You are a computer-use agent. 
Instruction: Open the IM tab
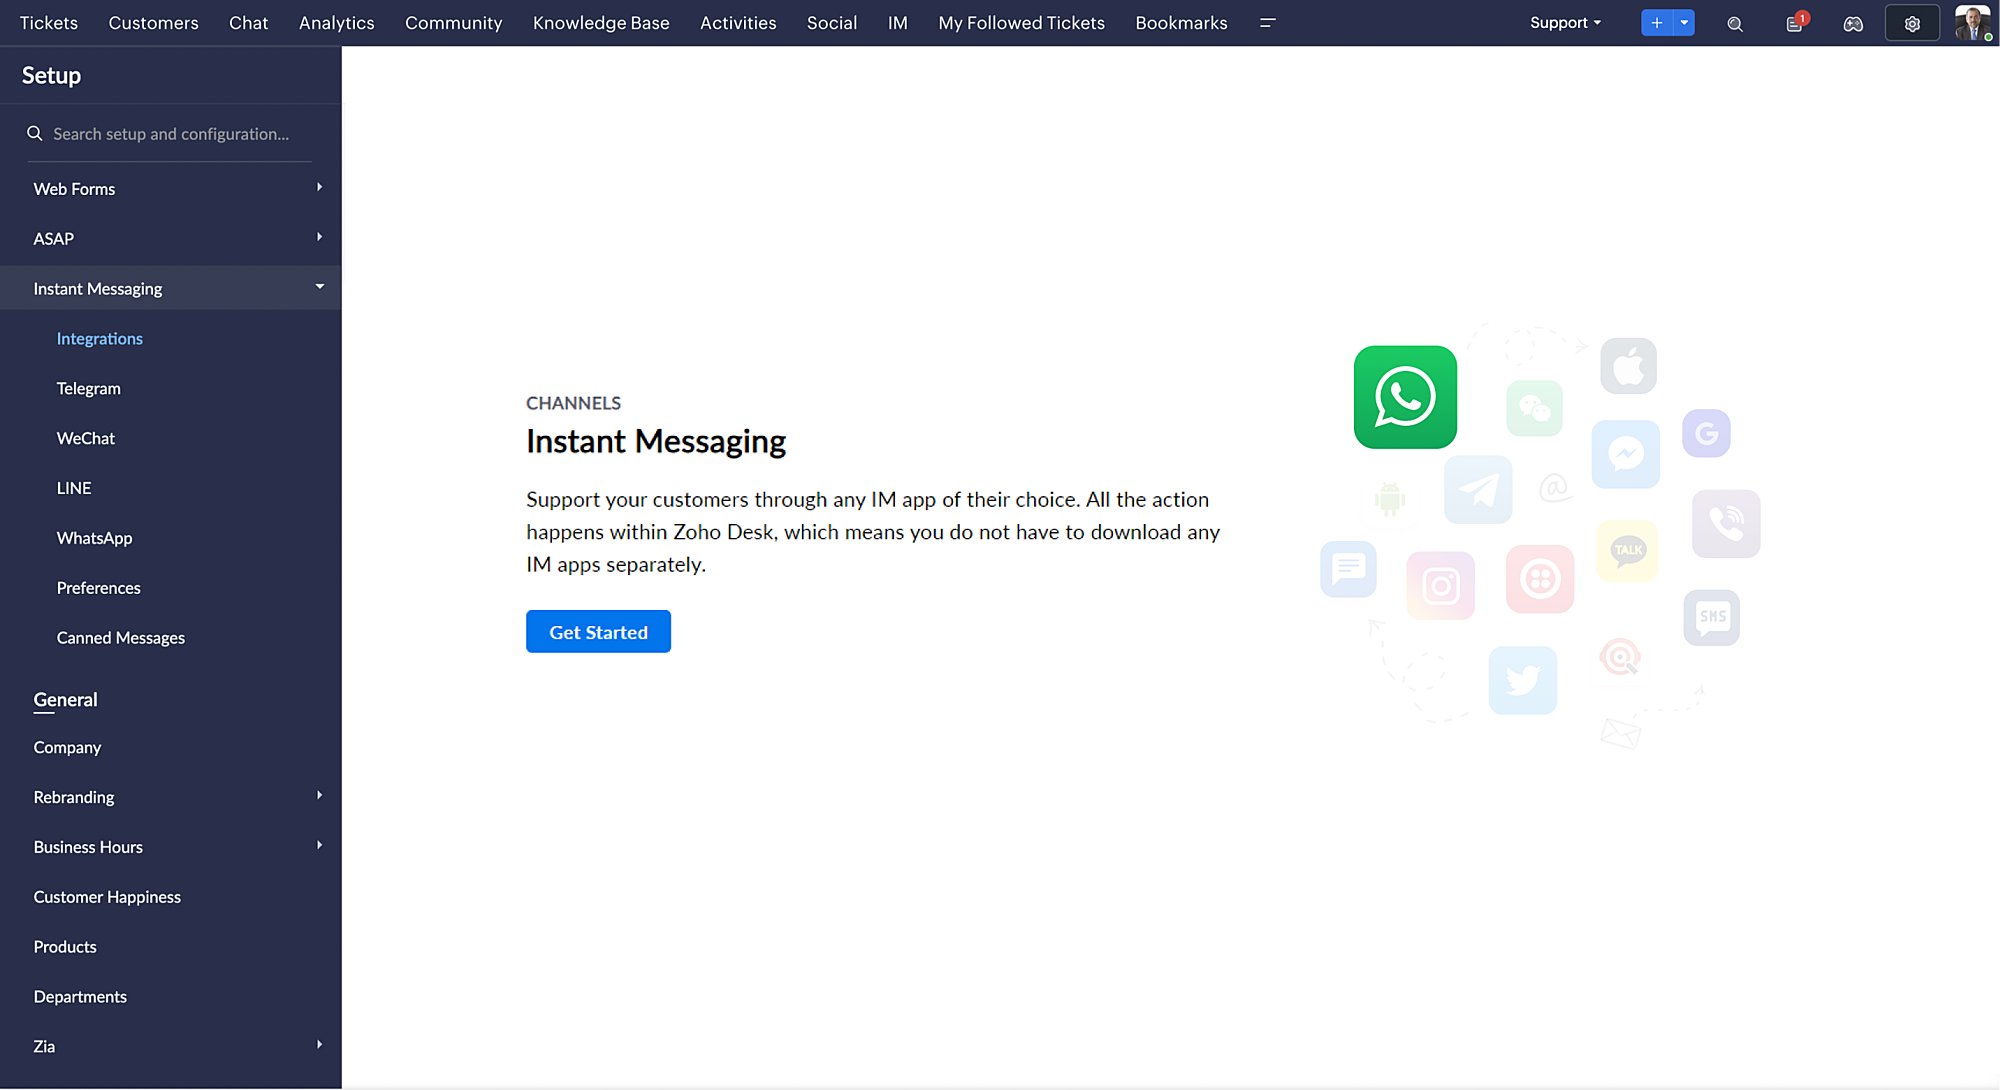click(898, 23)
